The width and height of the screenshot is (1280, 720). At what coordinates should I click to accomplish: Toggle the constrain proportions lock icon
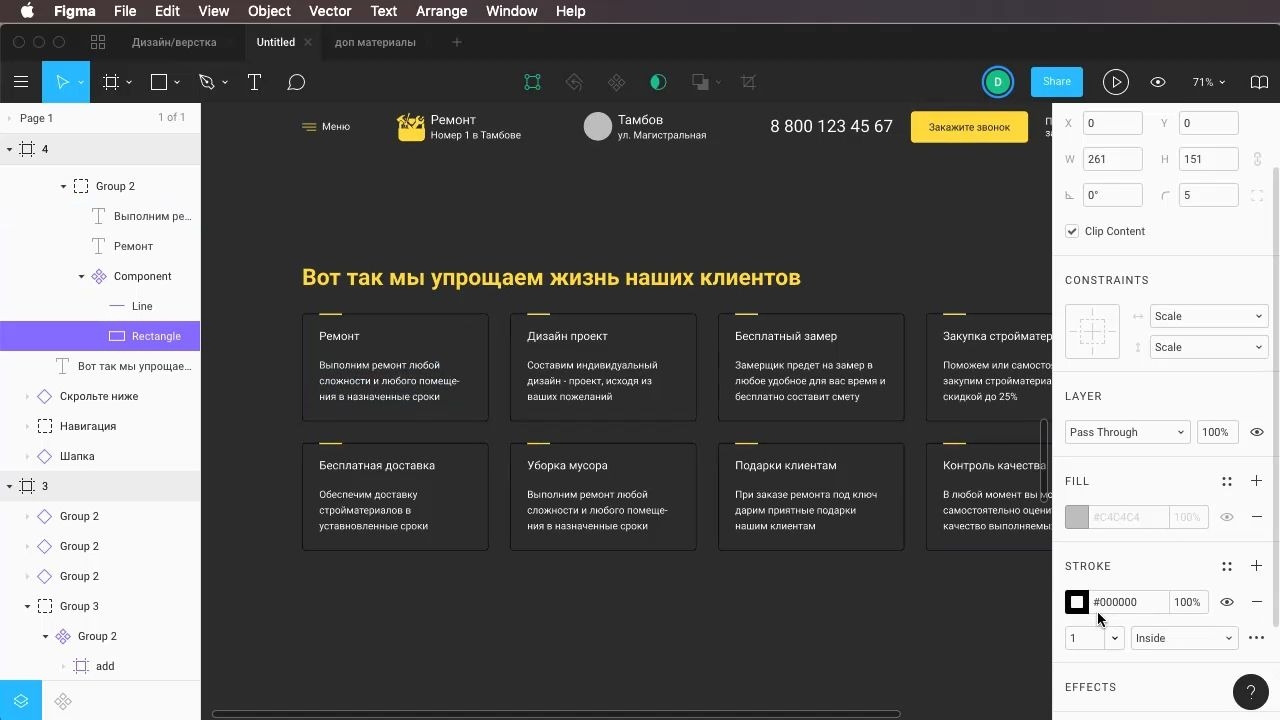coord(1257,159)
